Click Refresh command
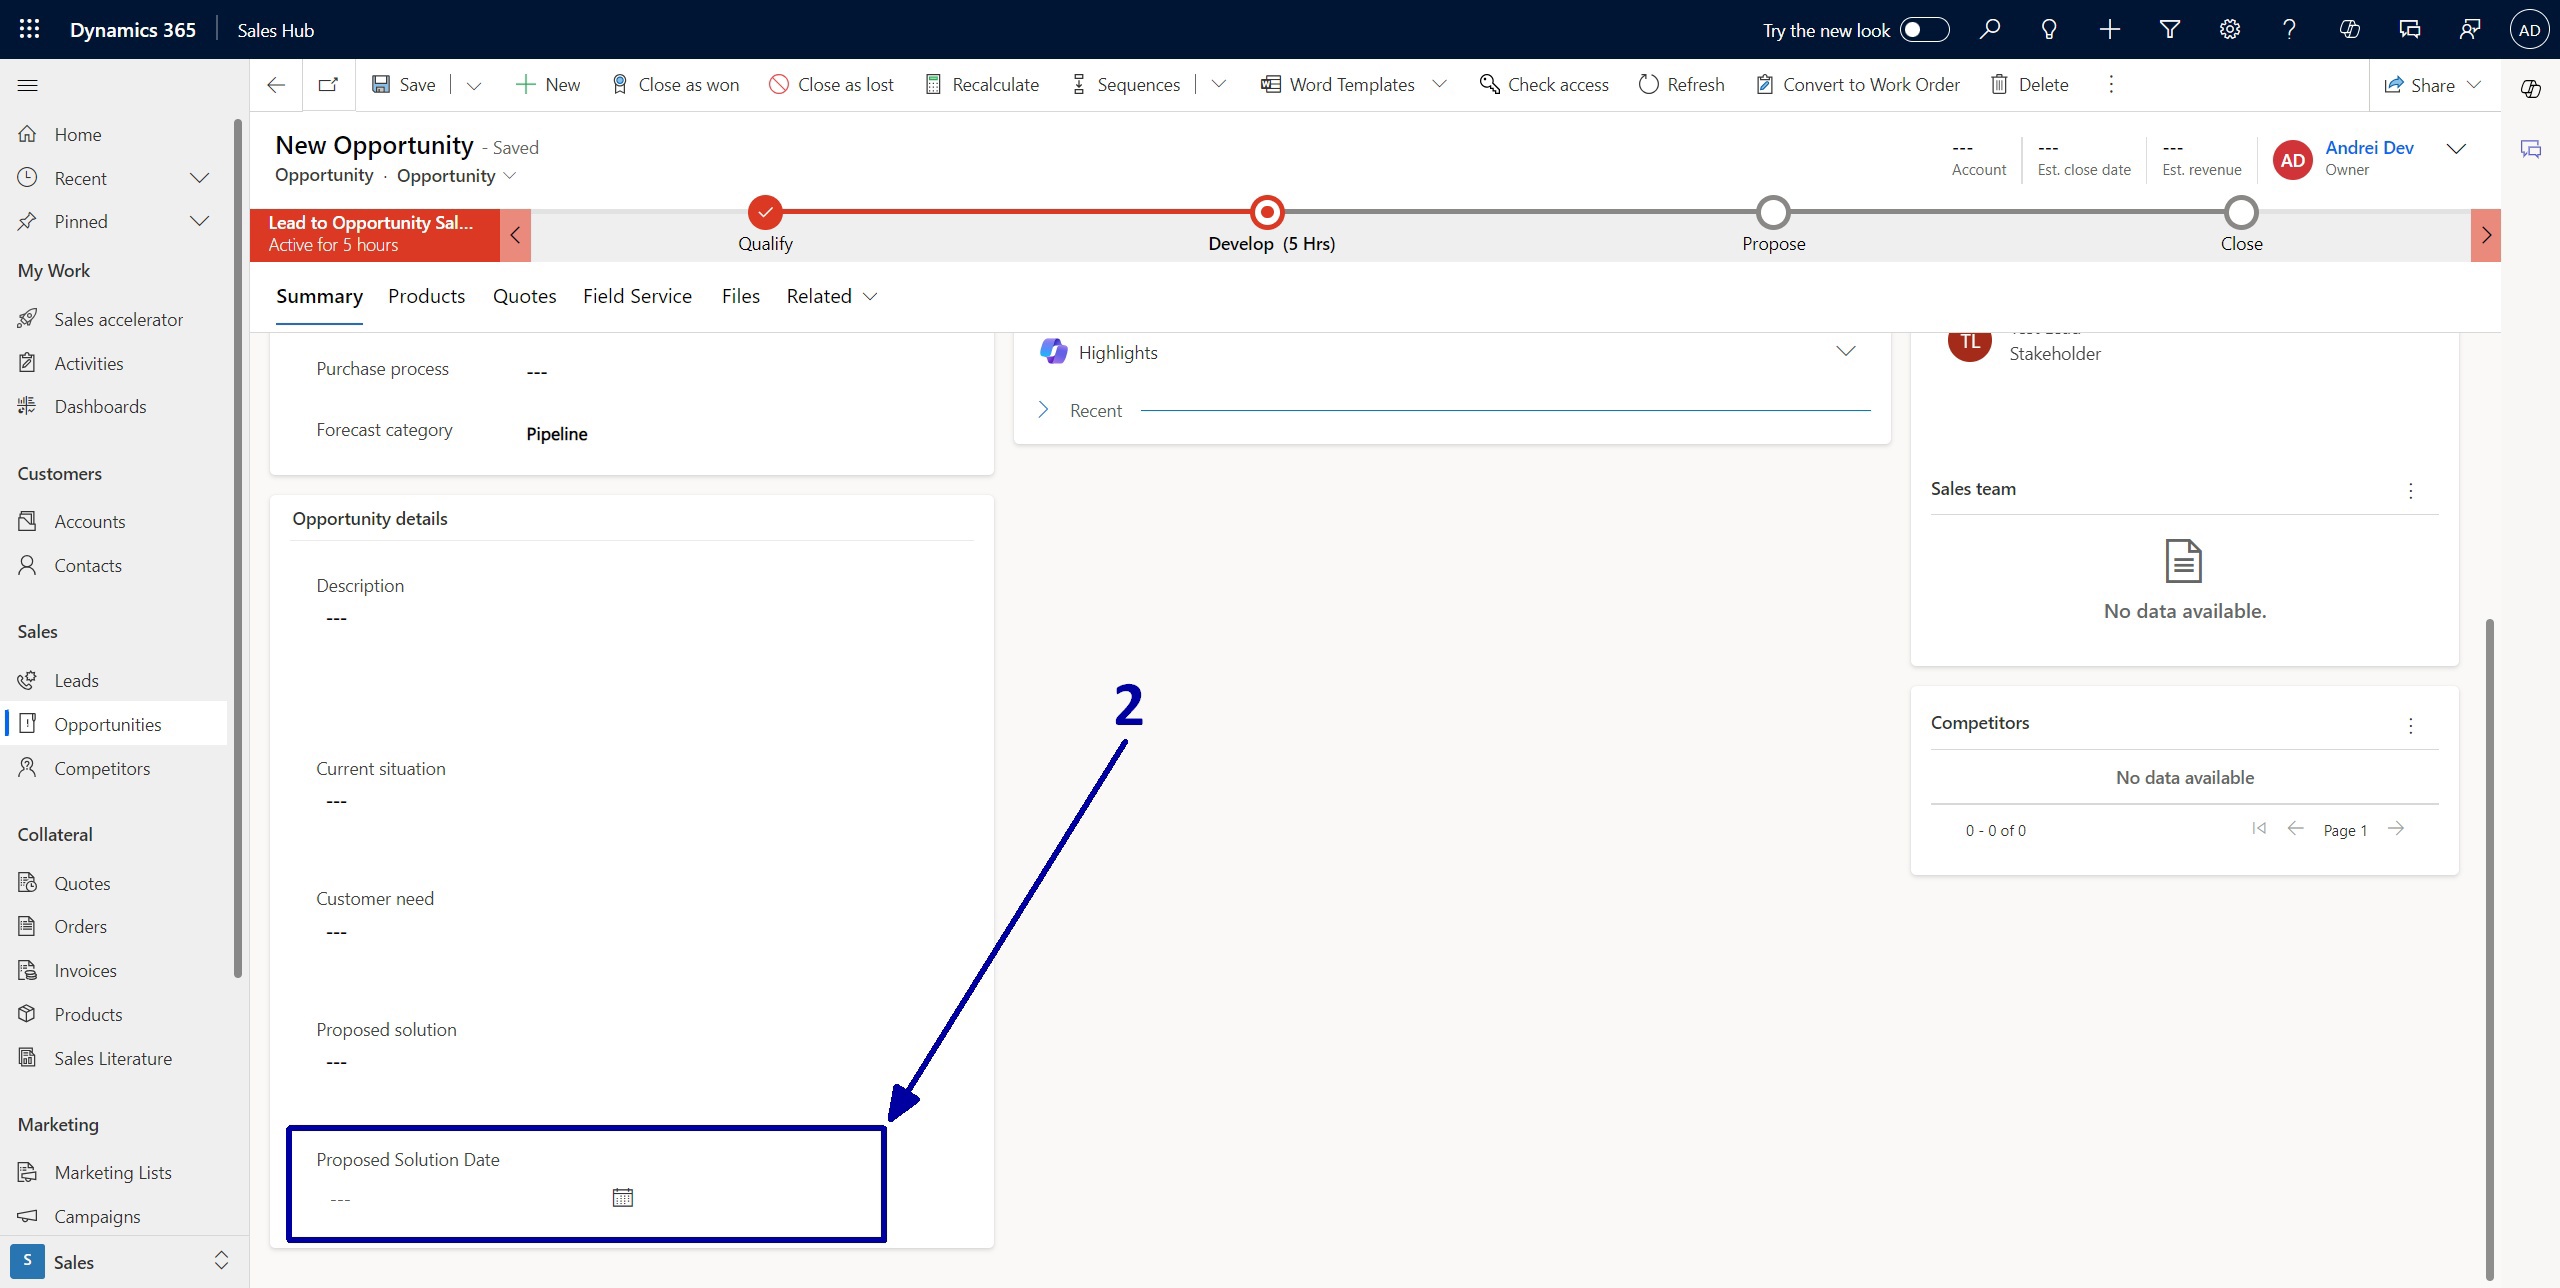Image resolution: width=2560 pixels, height=1288 pixels. click(1682, 85)
